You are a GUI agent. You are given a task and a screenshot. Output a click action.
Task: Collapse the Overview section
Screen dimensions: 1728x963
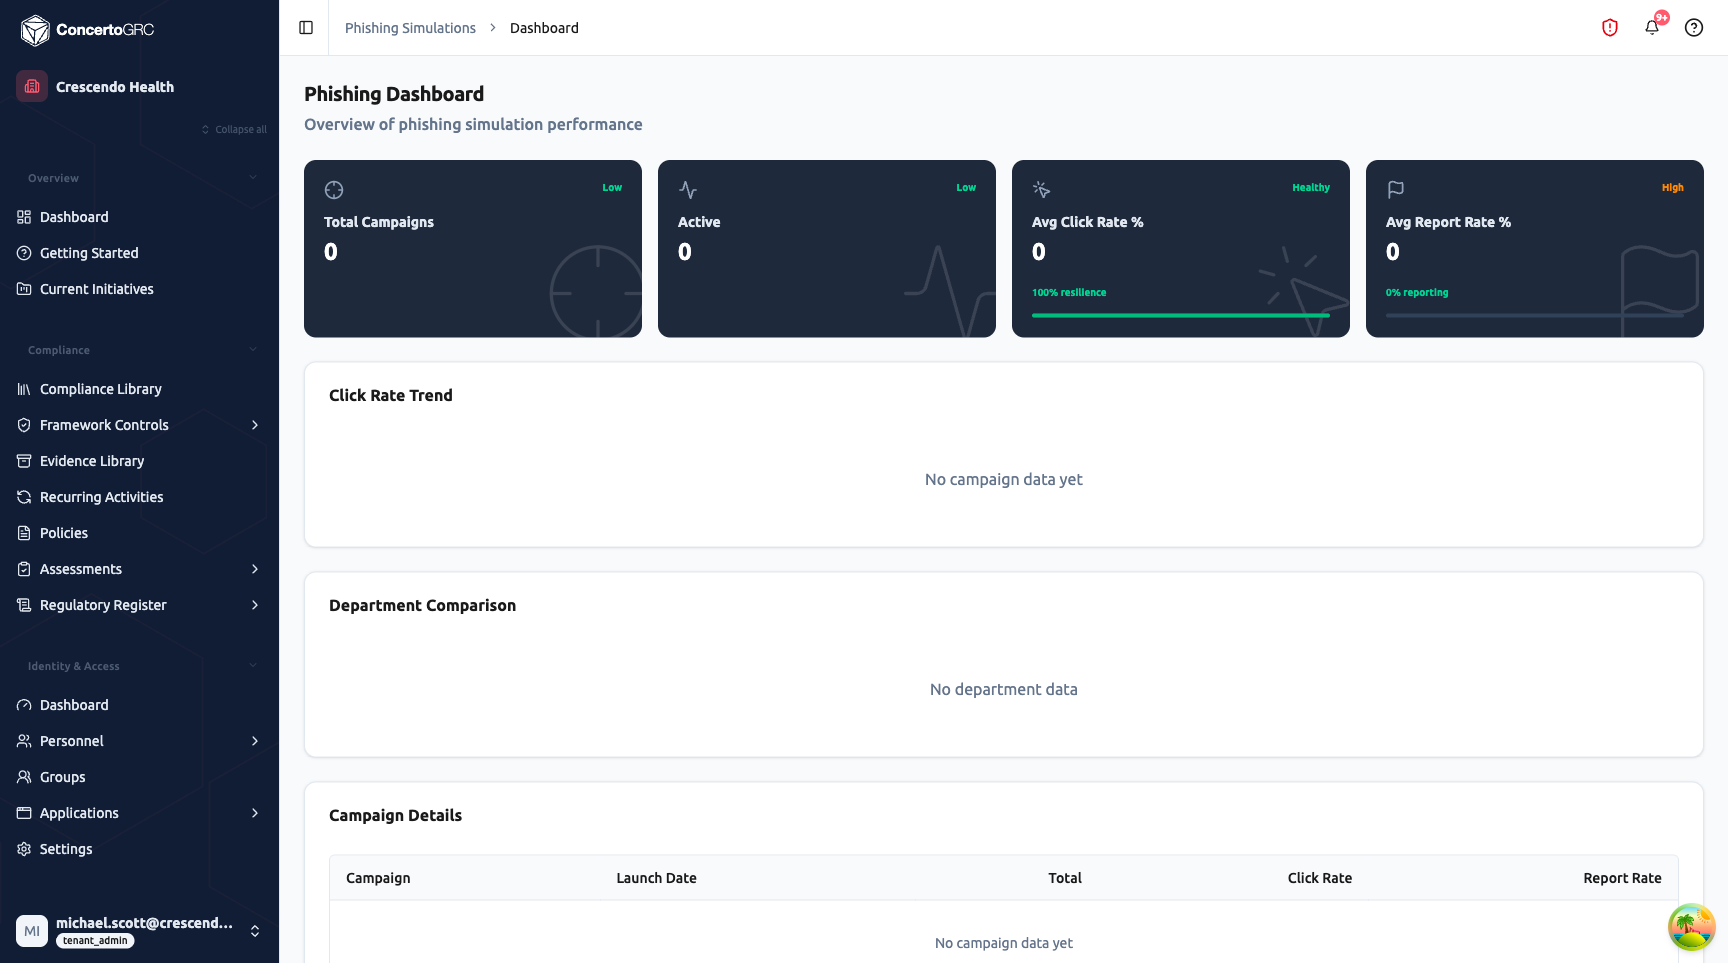[253, 178]
